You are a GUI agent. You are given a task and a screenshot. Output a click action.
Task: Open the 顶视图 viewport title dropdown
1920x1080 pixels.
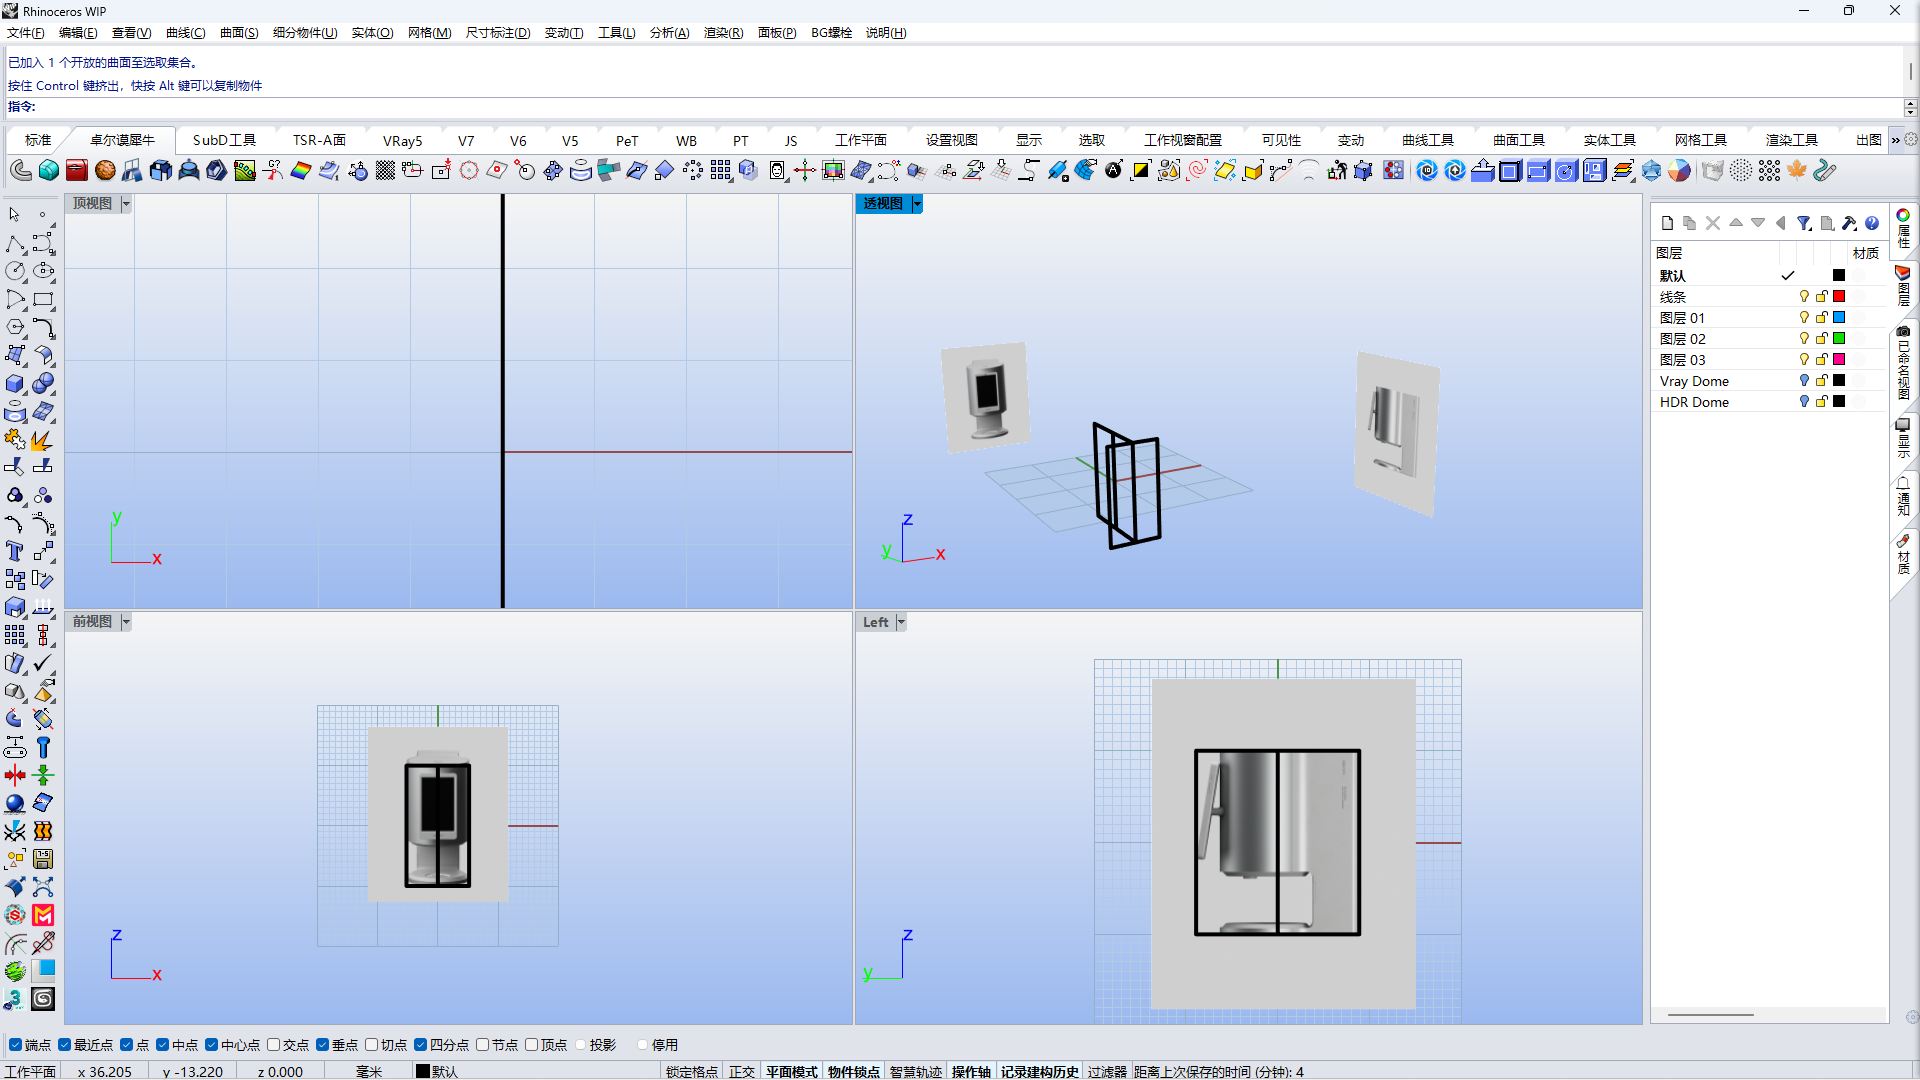point(126,204)
